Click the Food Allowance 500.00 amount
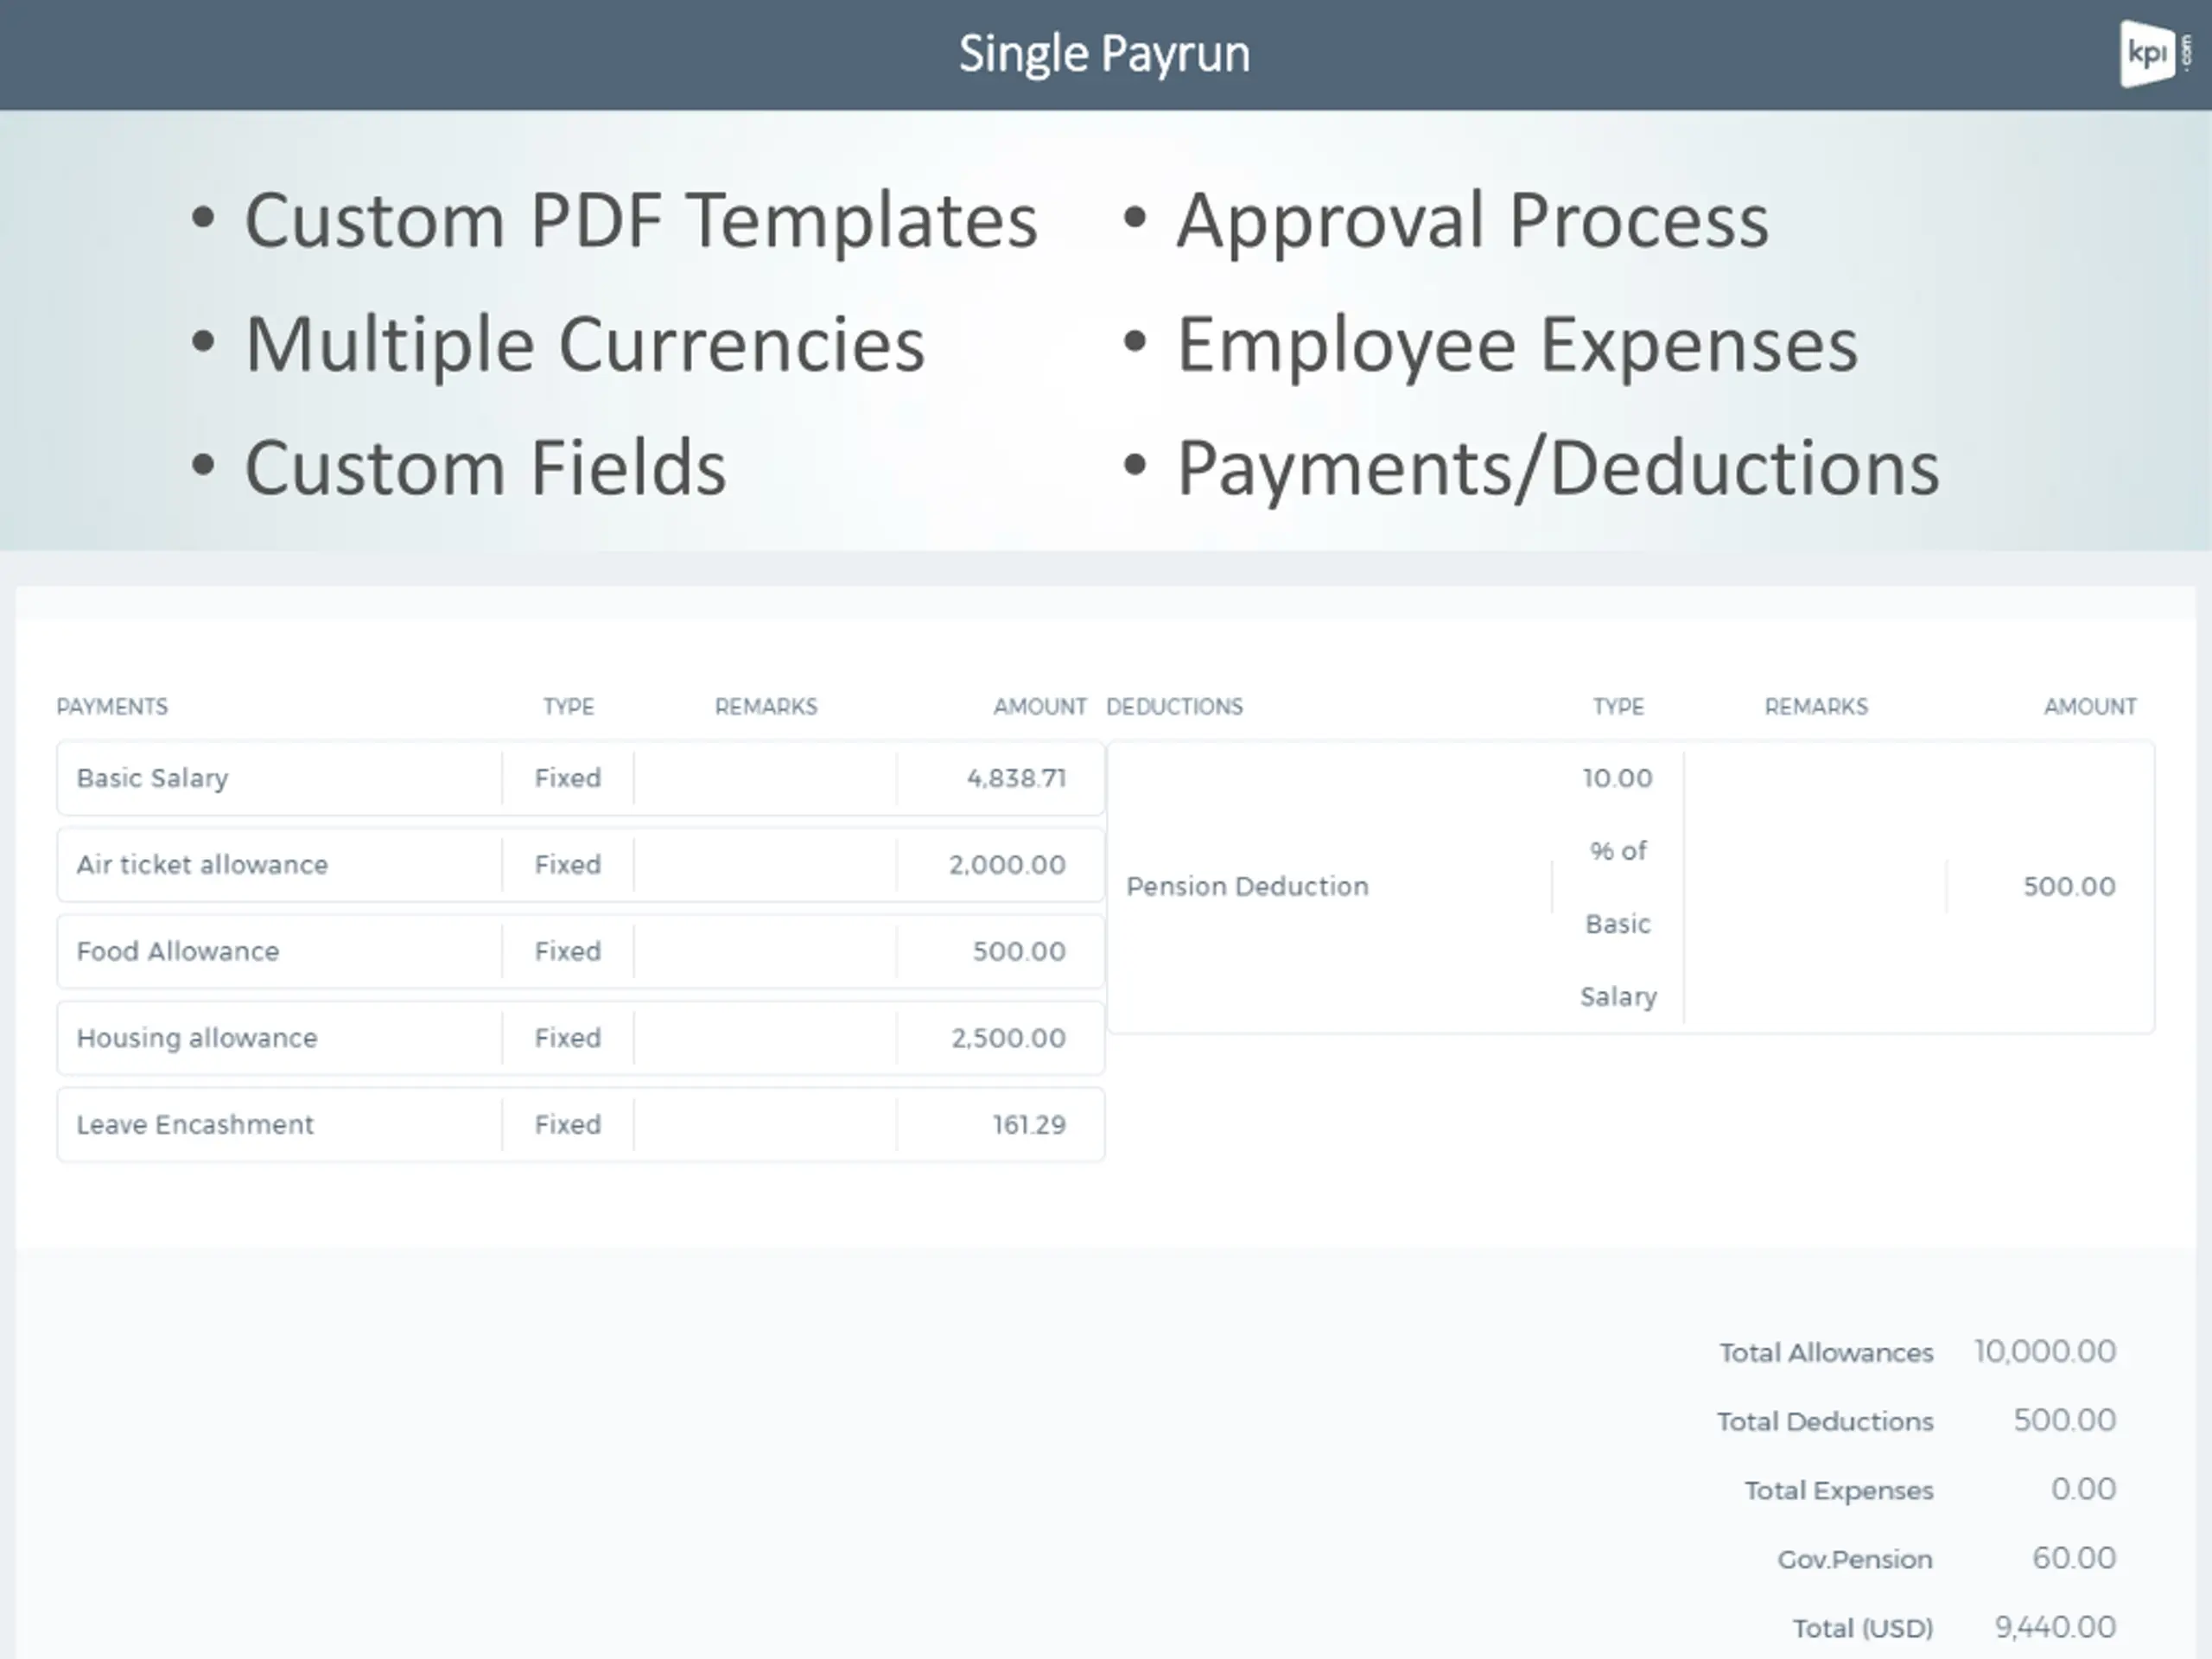The height and width of the screenshot is (1659, 2212). [1019, 951]
